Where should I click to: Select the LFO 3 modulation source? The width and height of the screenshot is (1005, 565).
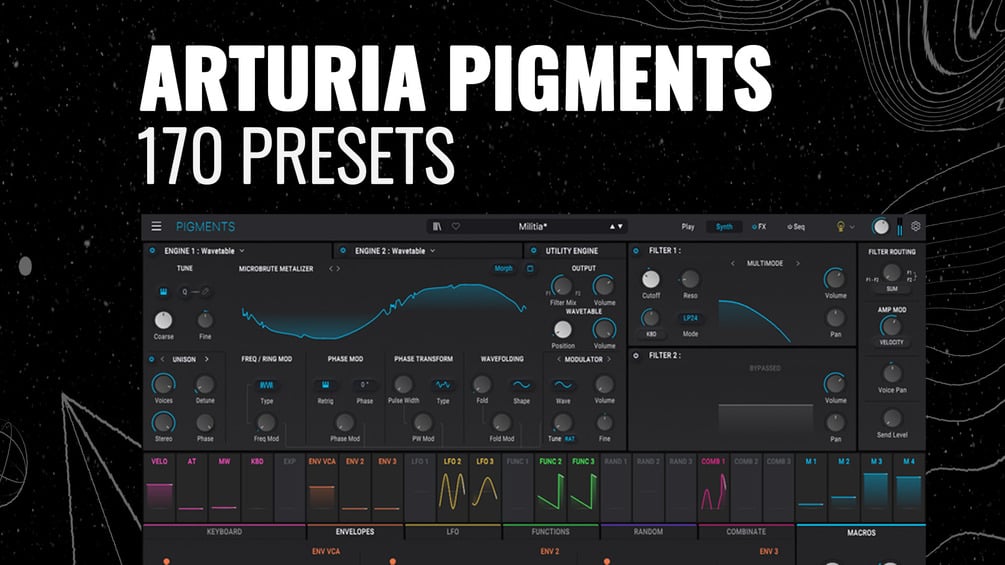pyautogui.click(x=485, y=486)
